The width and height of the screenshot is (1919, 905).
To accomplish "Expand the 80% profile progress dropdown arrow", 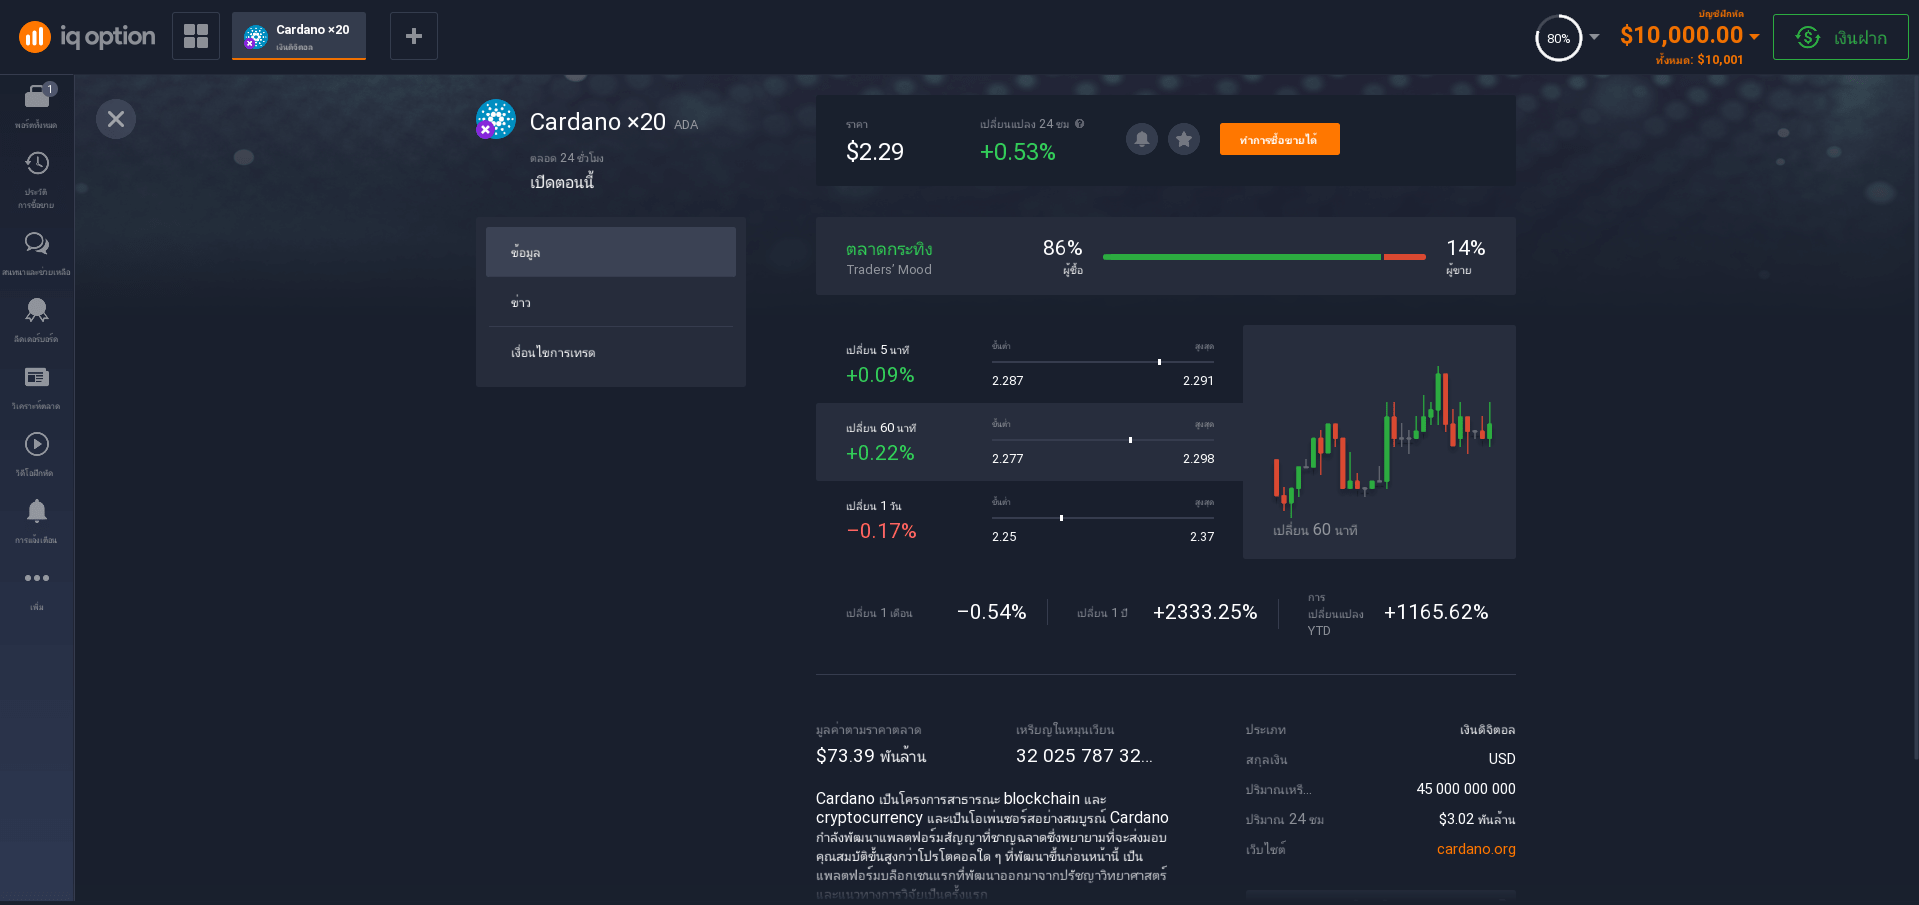I will tap(1594, 37).
